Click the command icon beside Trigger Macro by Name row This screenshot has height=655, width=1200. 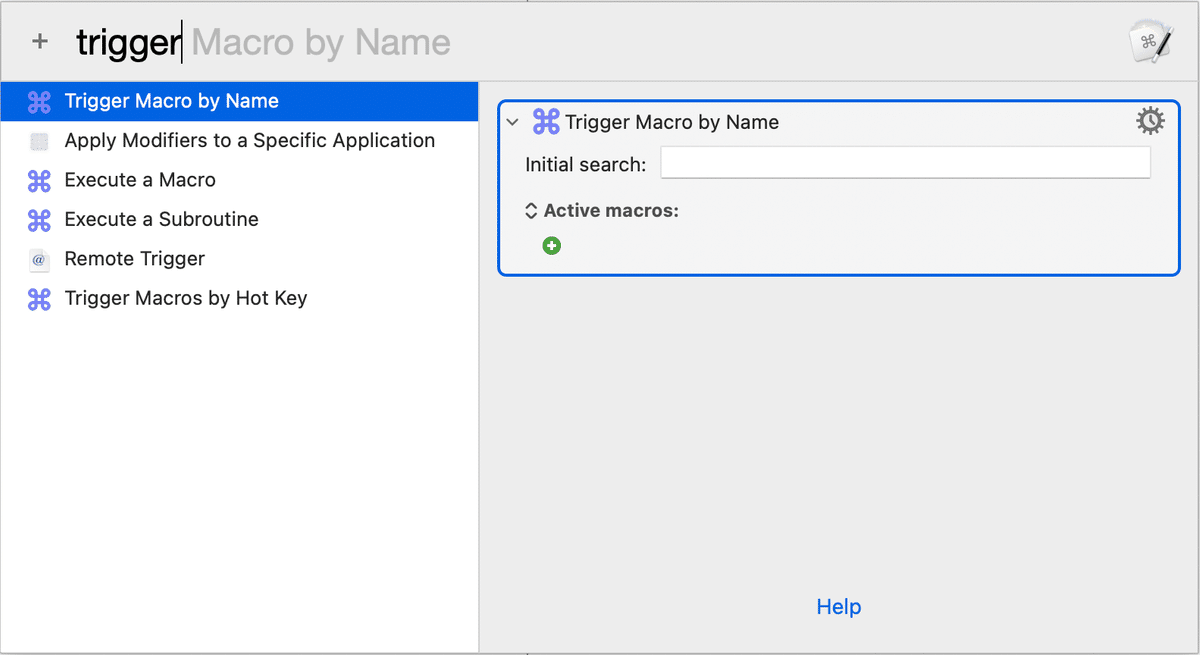39,101
